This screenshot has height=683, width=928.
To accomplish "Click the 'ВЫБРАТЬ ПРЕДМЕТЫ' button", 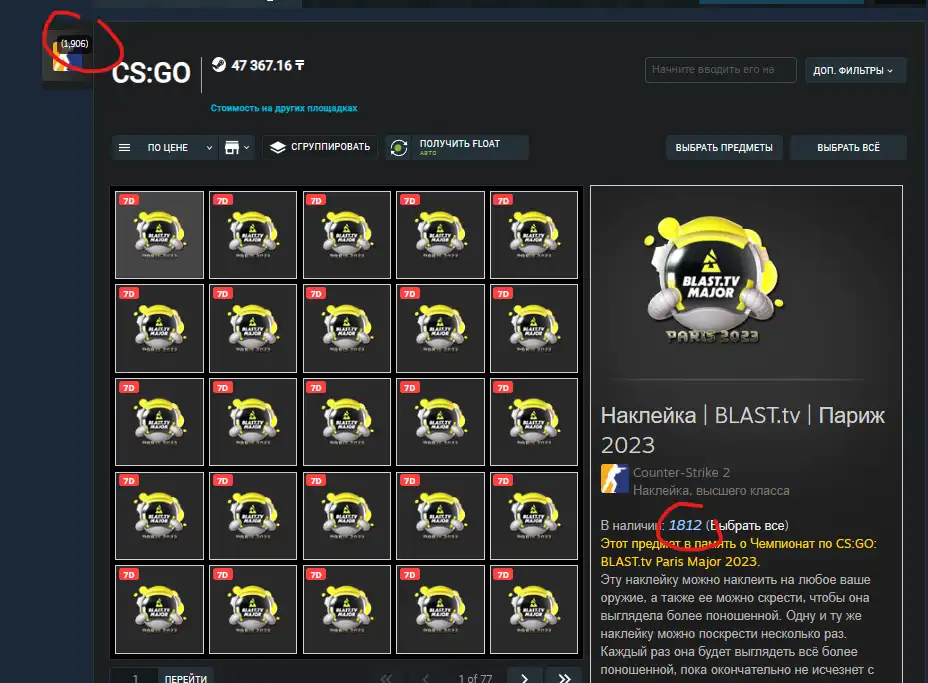I will 724,147.
